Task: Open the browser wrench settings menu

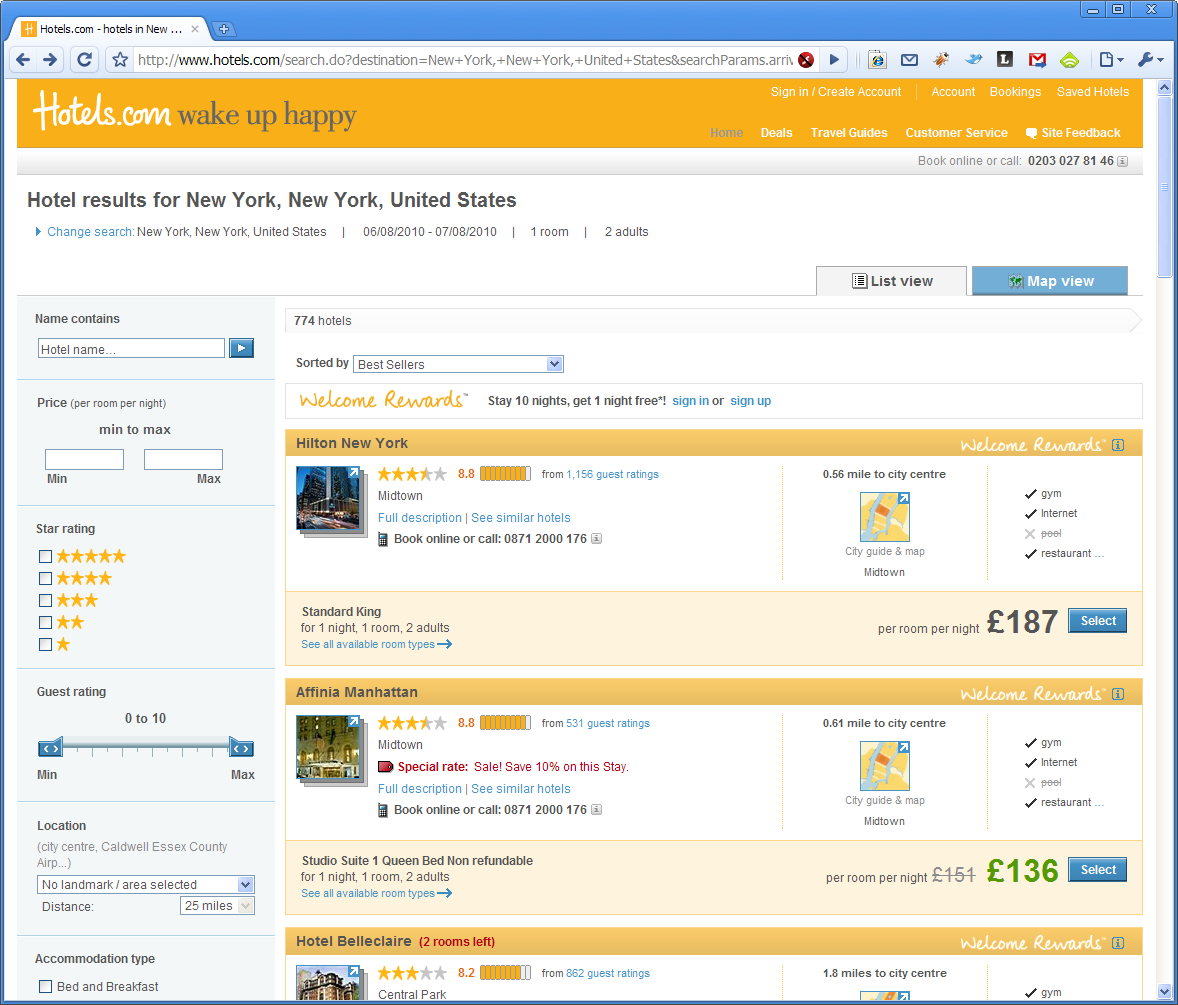Action: pos(1149,59)
